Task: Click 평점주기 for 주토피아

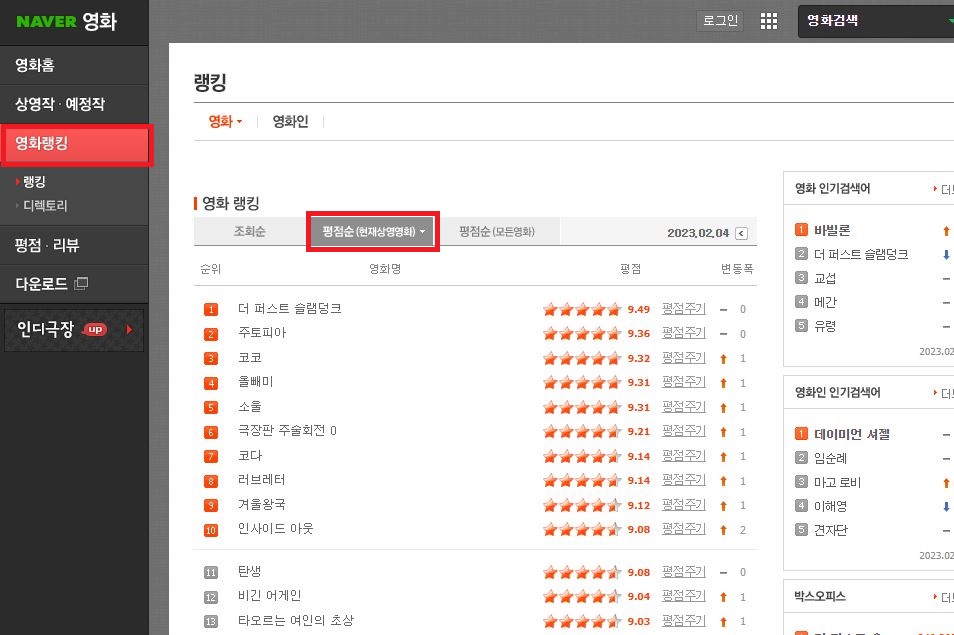Action: click(x=683, y=333)
